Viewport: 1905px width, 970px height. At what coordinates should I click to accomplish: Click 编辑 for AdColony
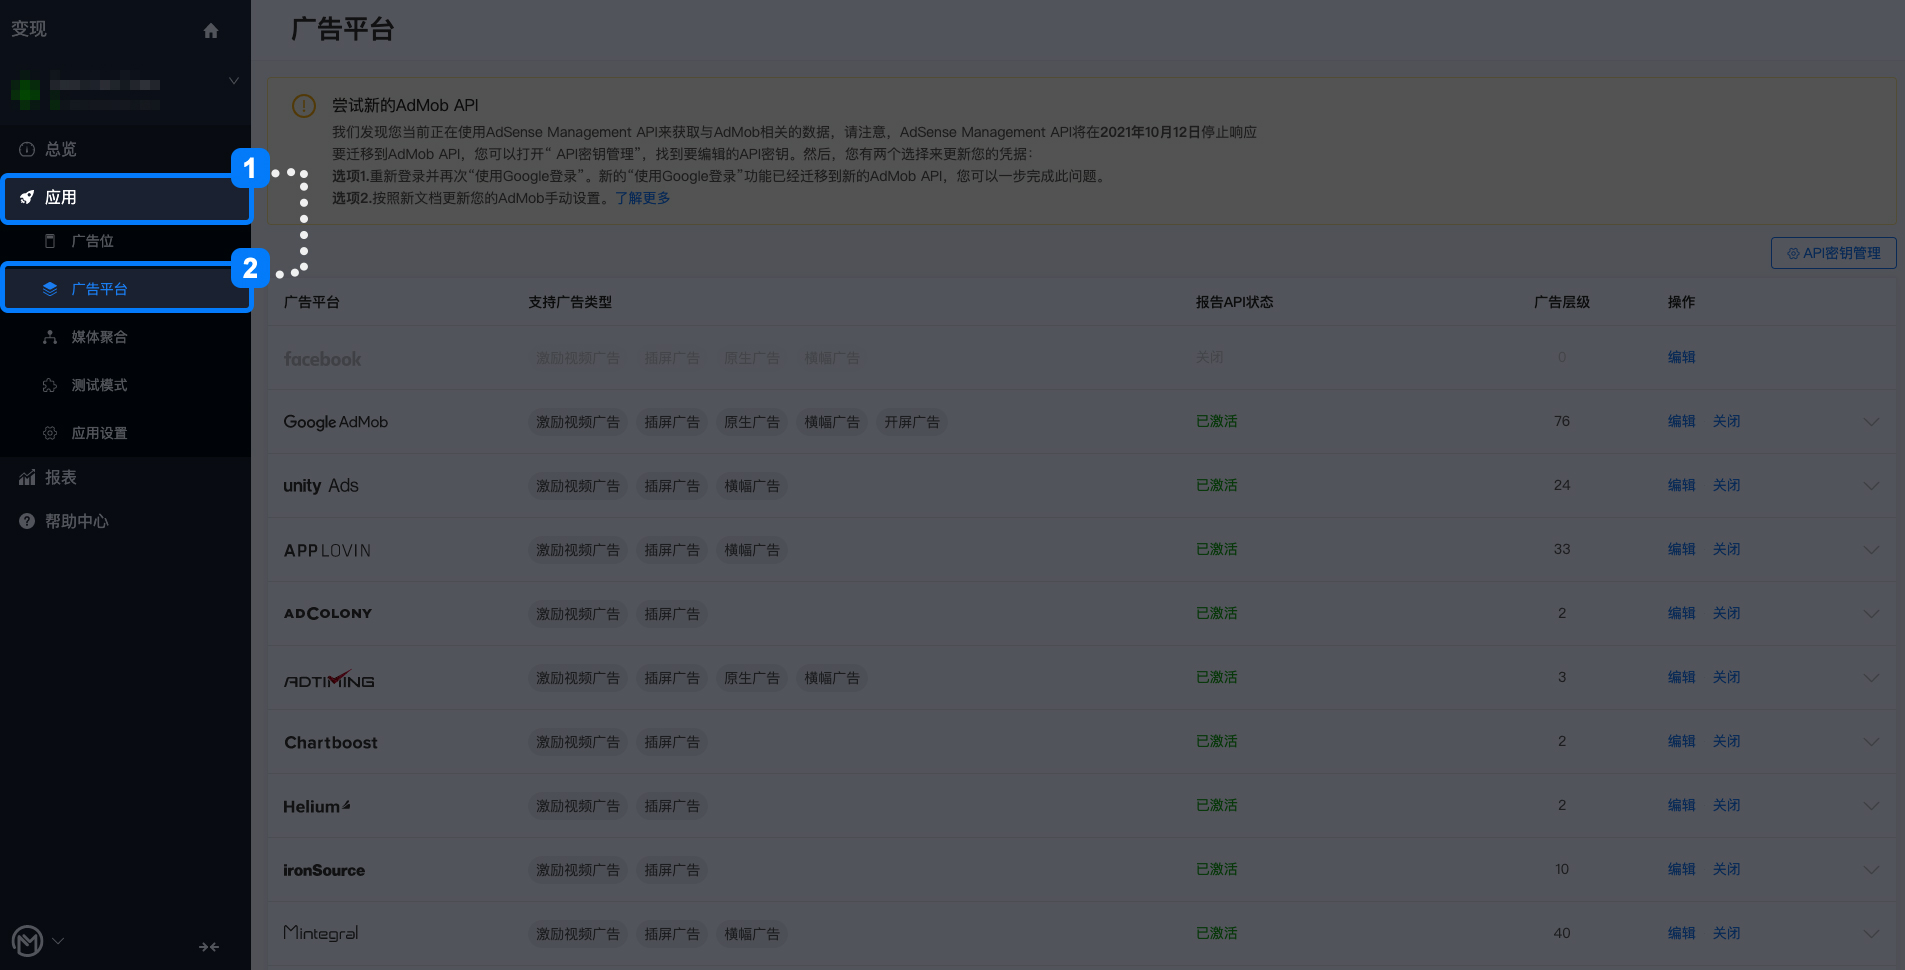[x=1681, y=613]
